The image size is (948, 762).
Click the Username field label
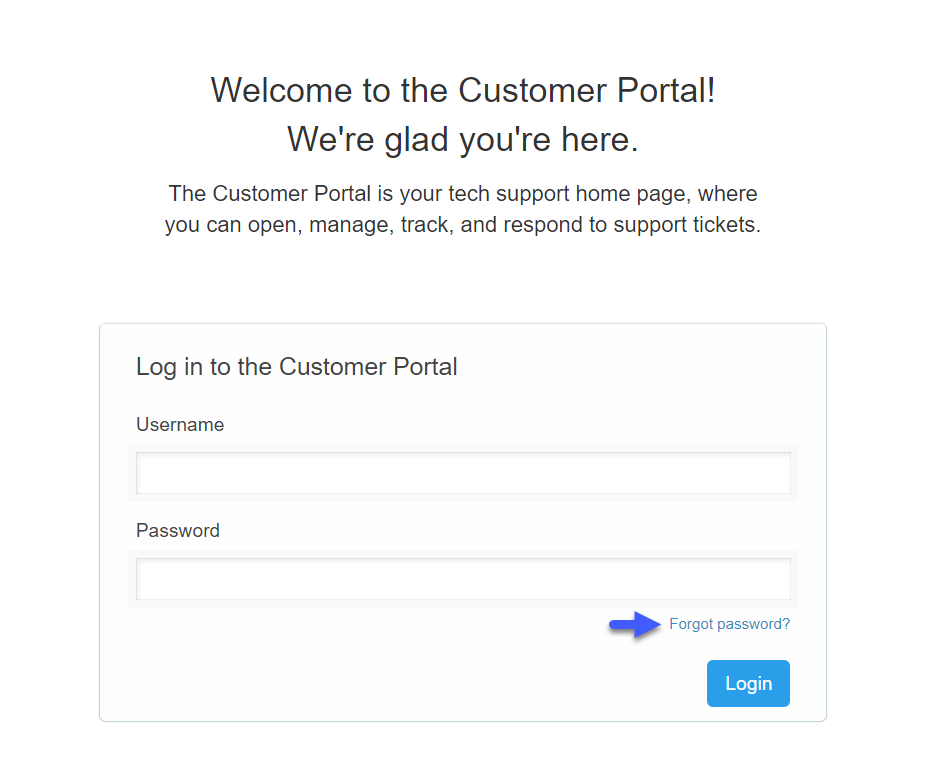tap(180, 424)
